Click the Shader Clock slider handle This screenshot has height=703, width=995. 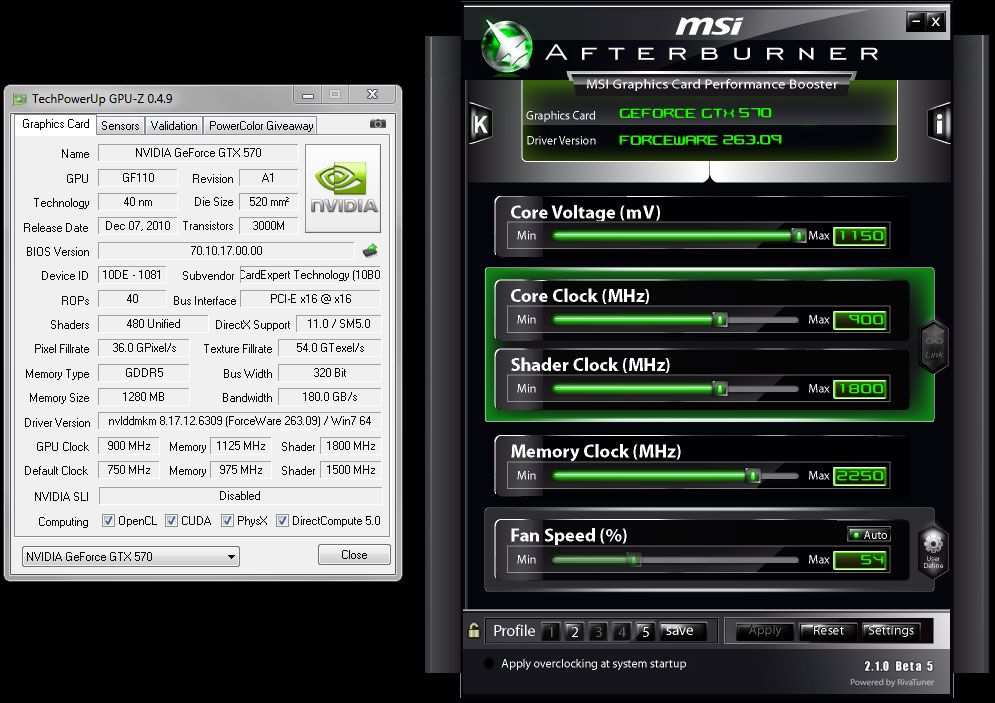tap(720, 388)
